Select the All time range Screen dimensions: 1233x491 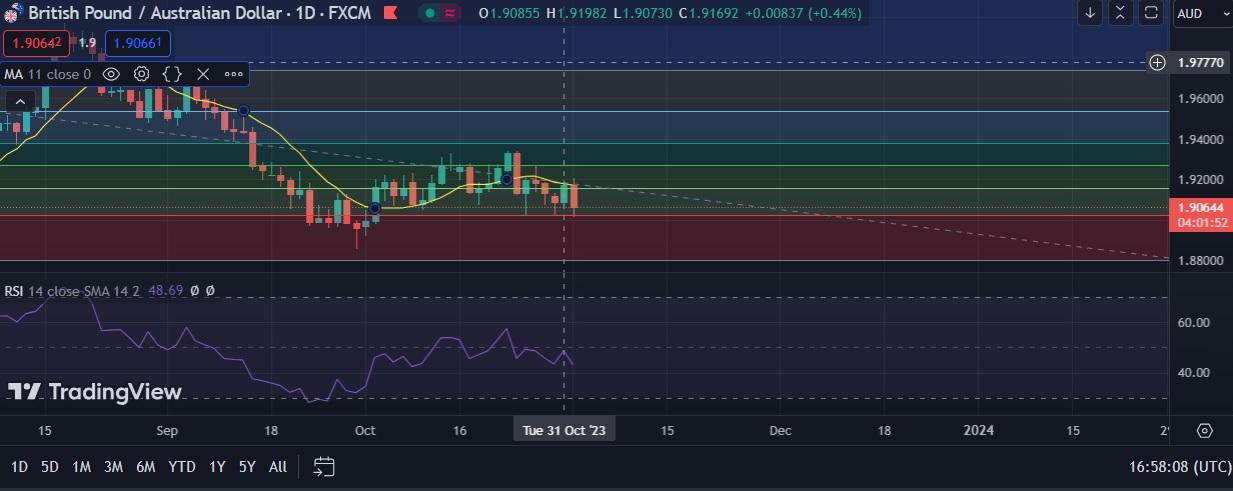click(278, 467)
